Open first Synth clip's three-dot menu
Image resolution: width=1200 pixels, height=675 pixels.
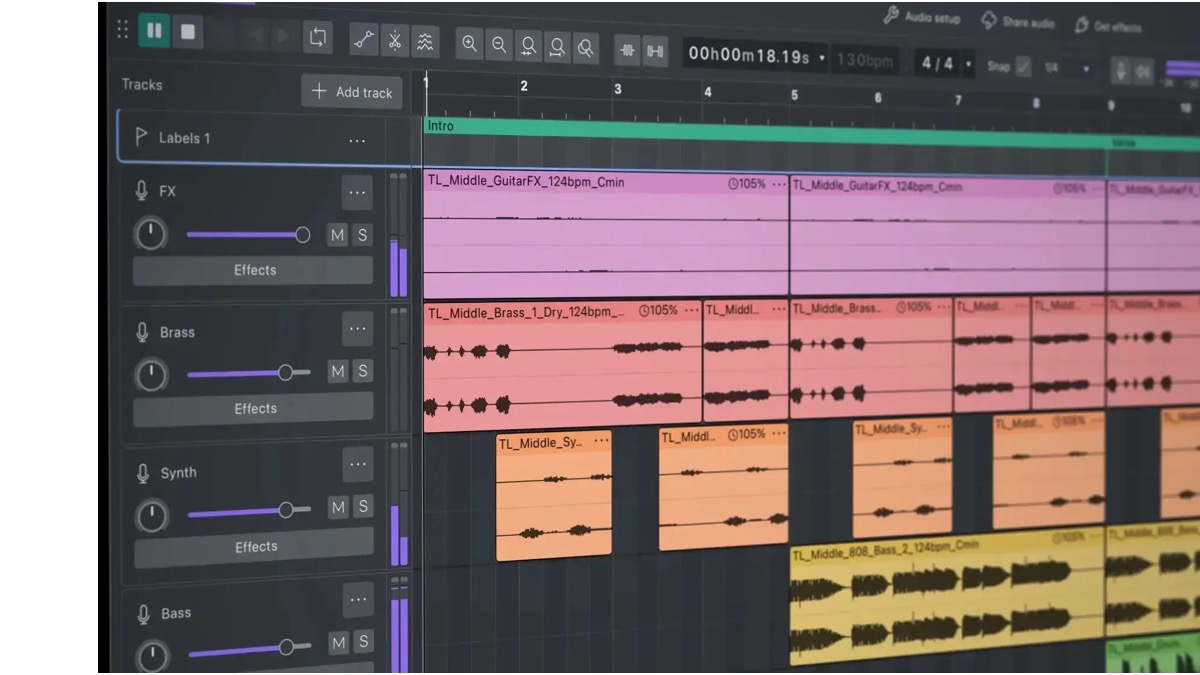[600, 441]
